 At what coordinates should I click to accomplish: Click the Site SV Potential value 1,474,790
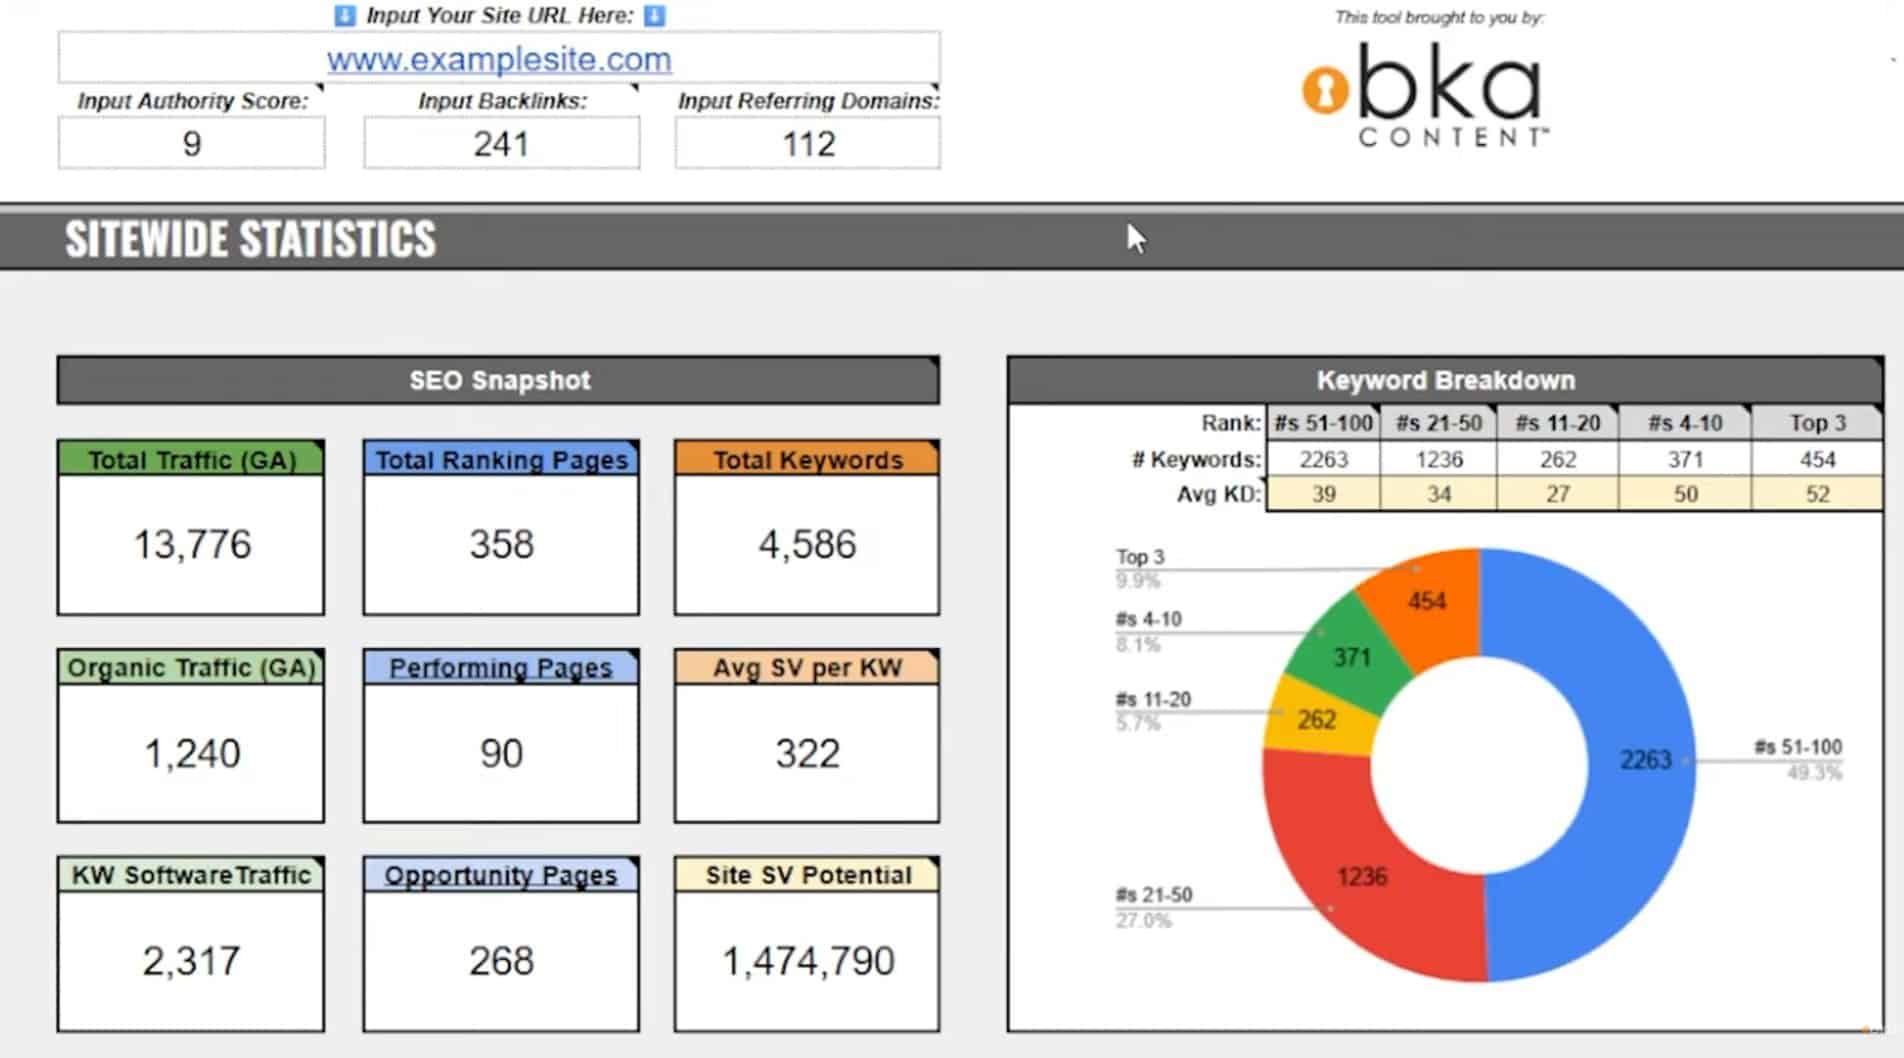[806, 960]
